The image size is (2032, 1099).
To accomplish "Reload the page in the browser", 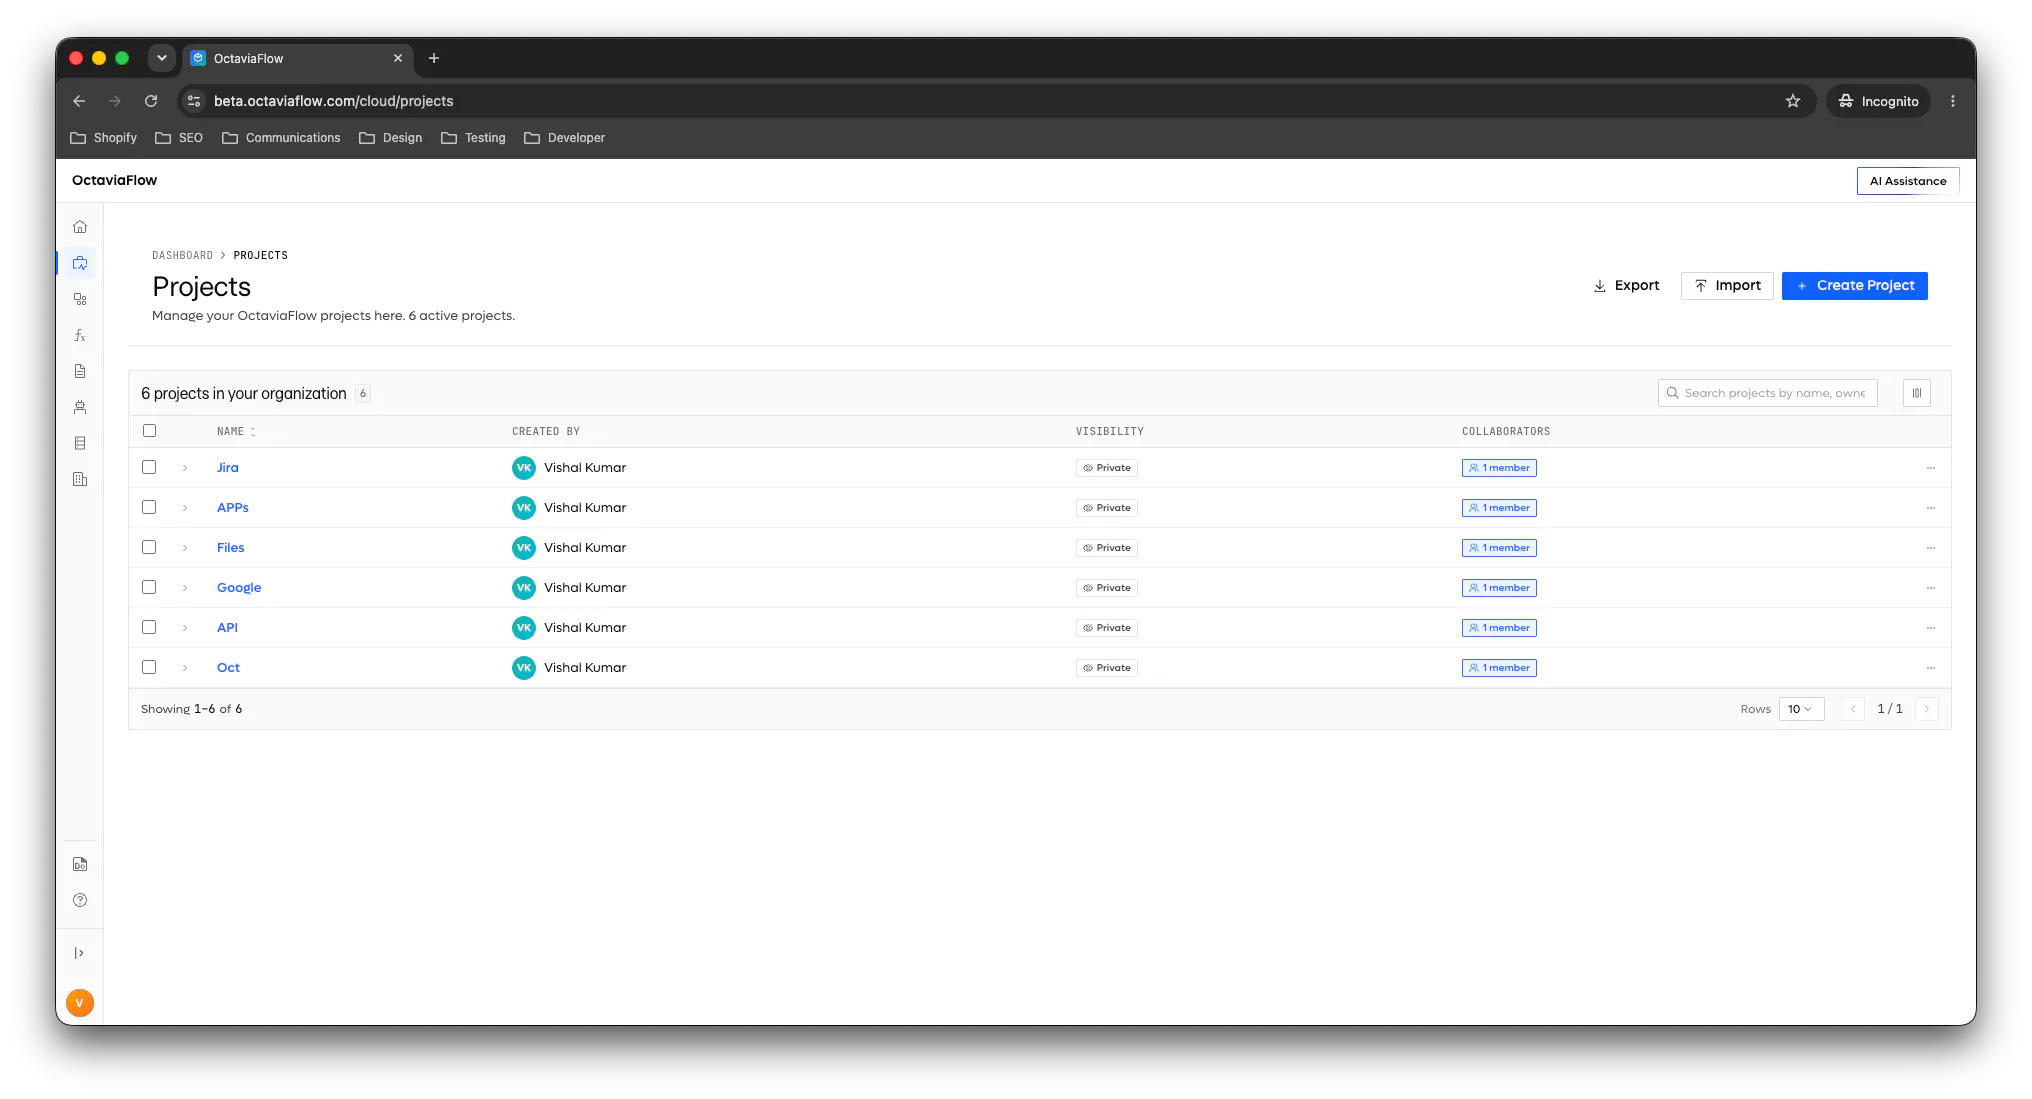I will 151,101.
